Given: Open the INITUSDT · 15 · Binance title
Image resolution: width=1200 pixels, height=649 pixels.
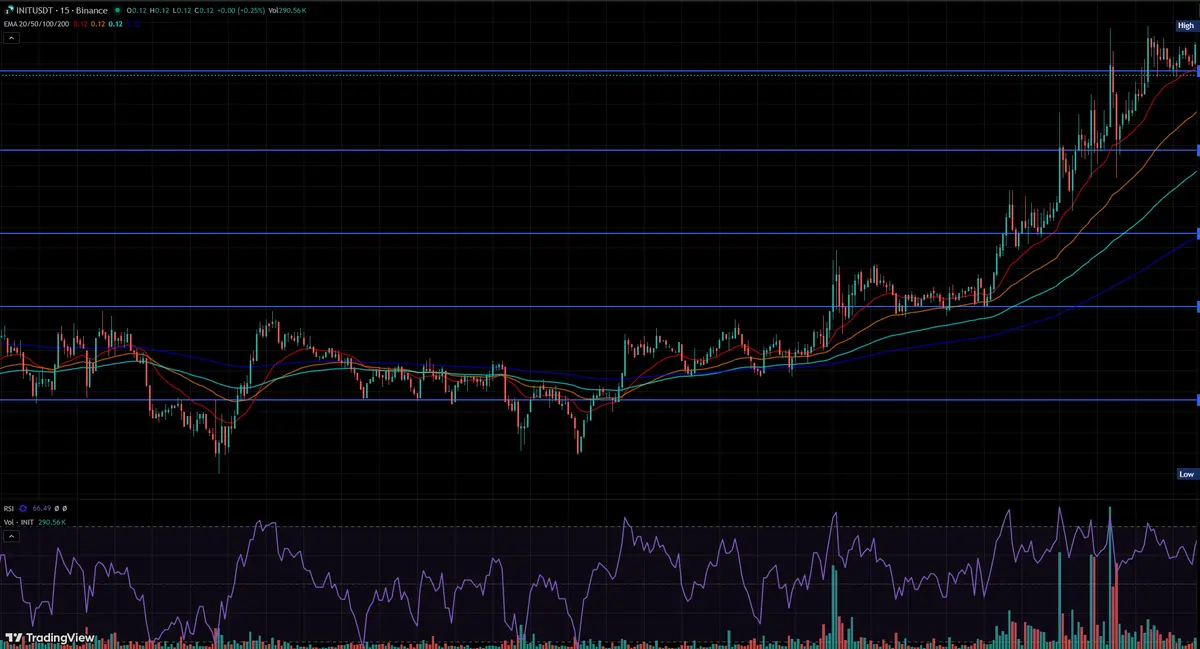Looking at the screenshot, I should click(x=62, y=11).
